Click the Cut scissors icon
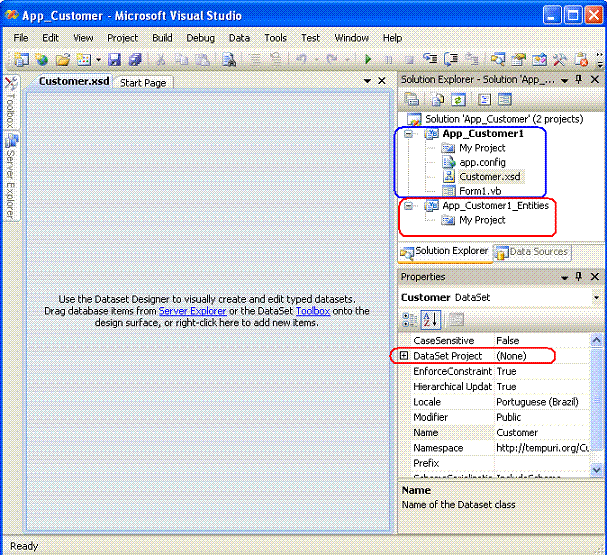The height and width of the screenshot is (555, 607). [x=160, y=60]
